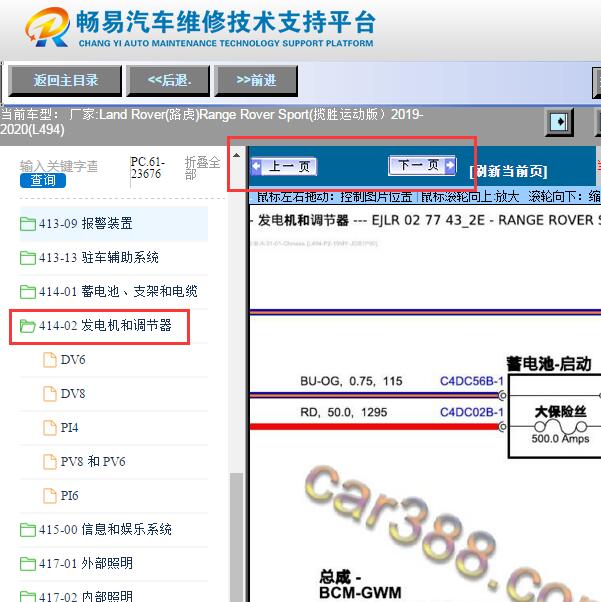The width and height of the screenshot is (601, 602).
Task: Click folder icon of 417-01 外部照明
Action: (28, 564)
